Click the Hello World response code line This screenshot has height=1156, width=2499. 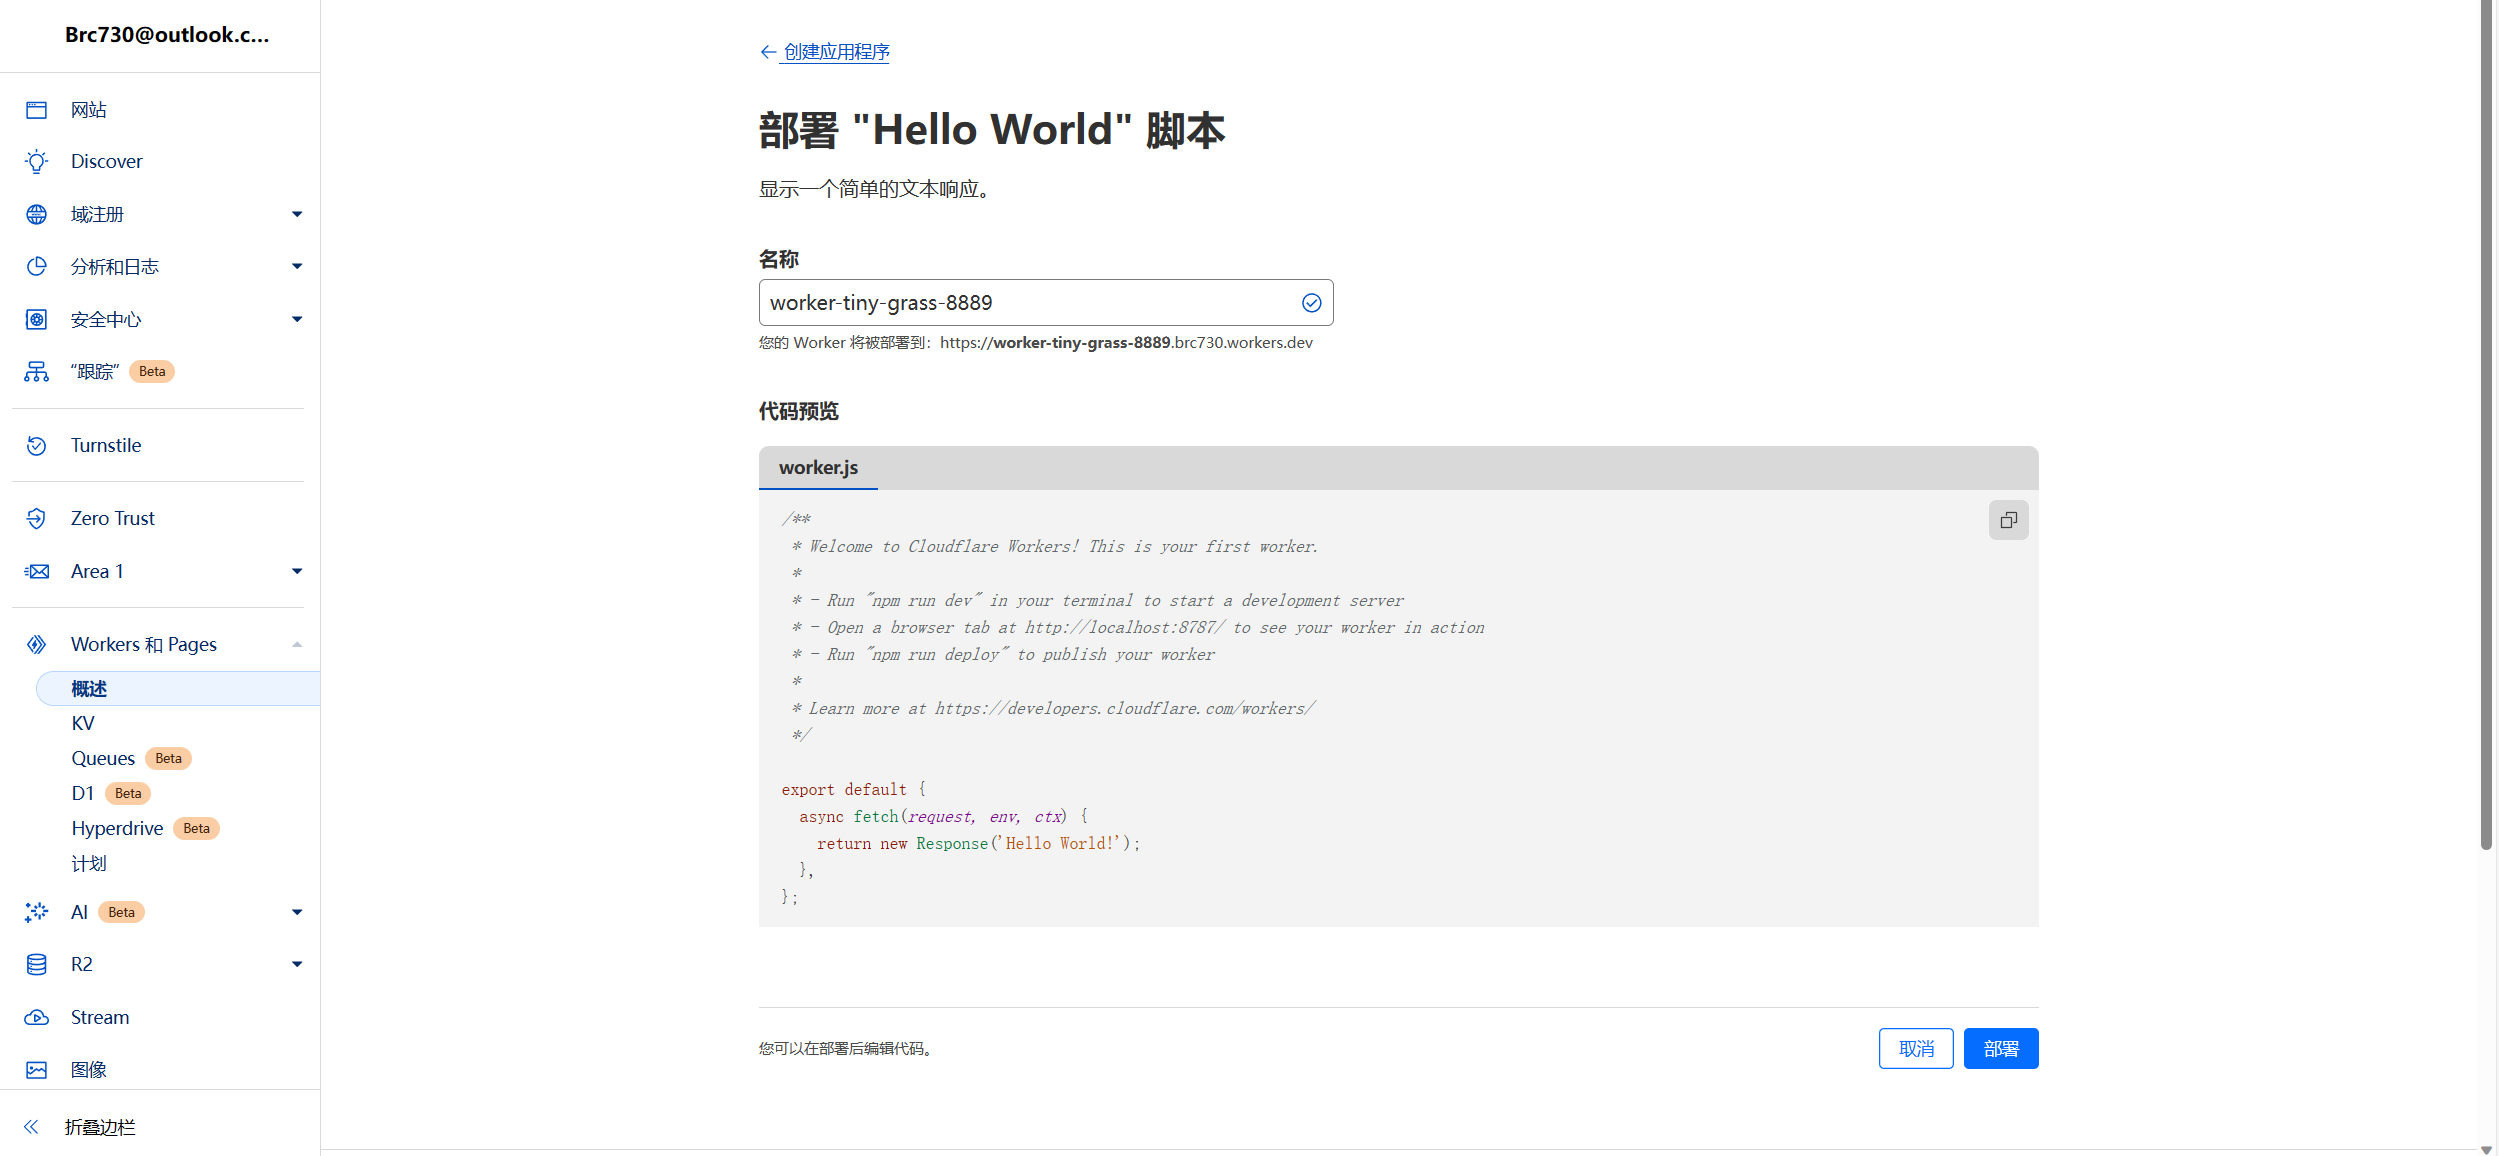[978, 844]
